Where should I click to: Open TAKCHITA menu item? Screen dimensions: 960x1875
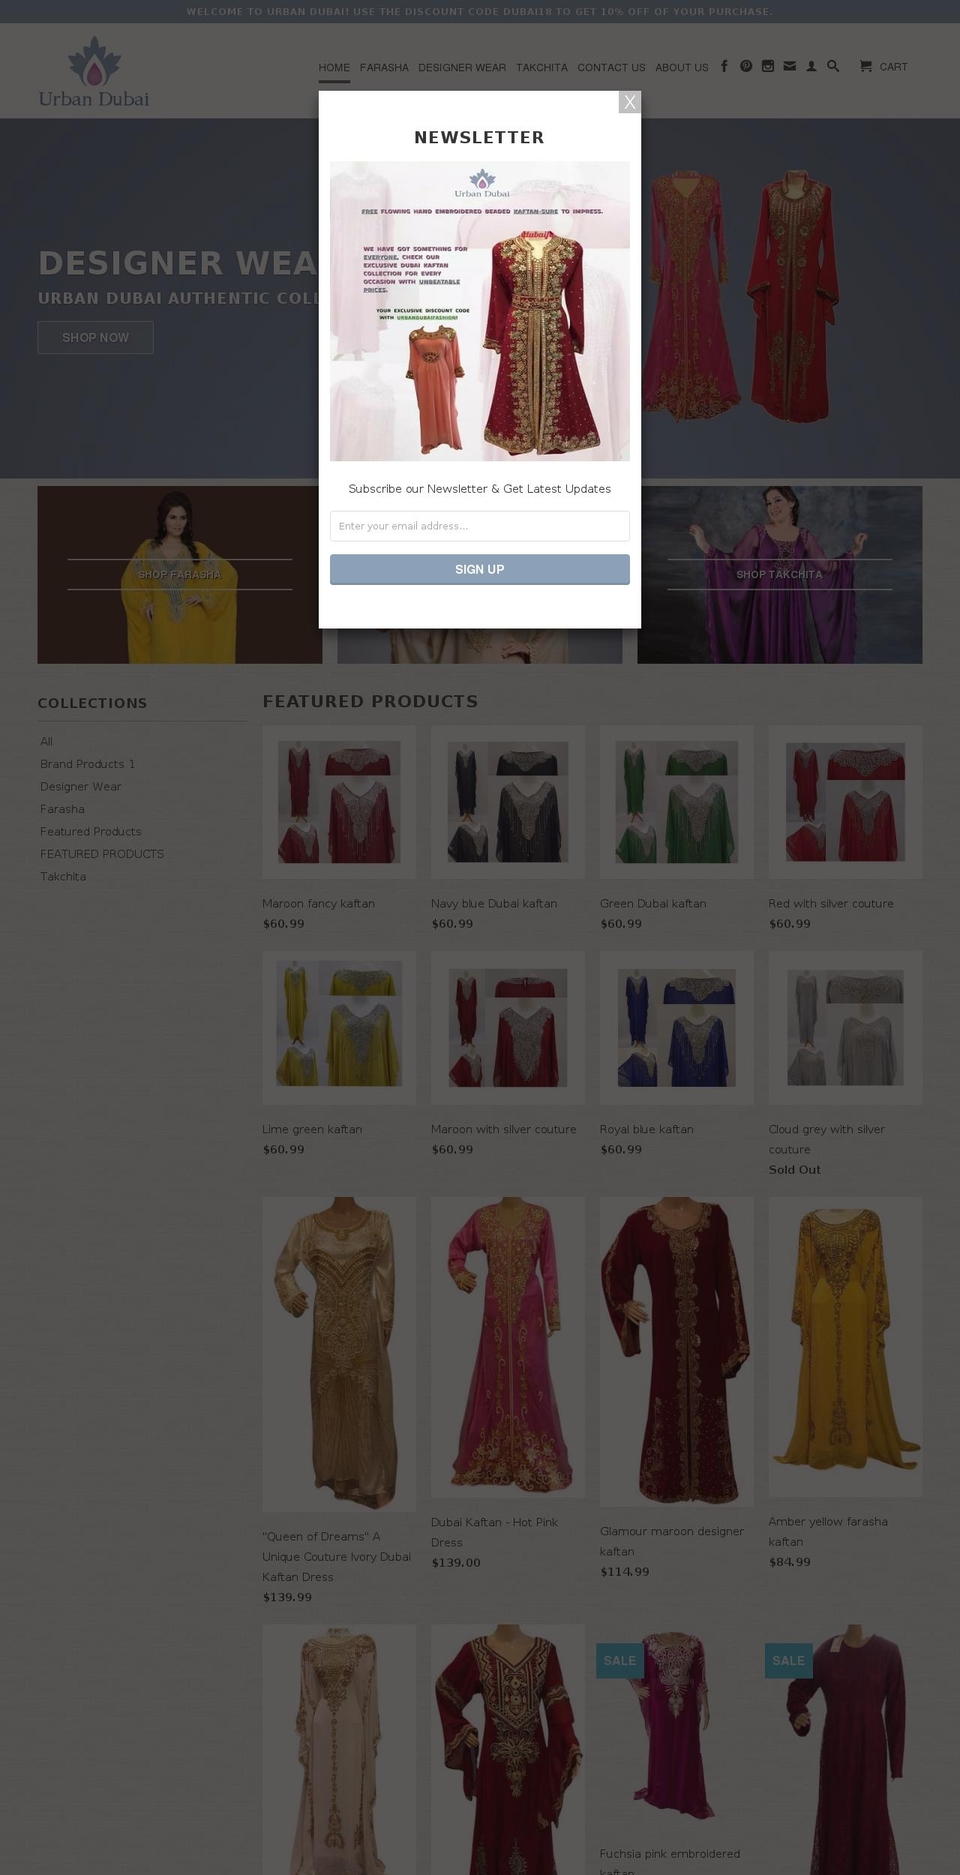coord(542,67)
